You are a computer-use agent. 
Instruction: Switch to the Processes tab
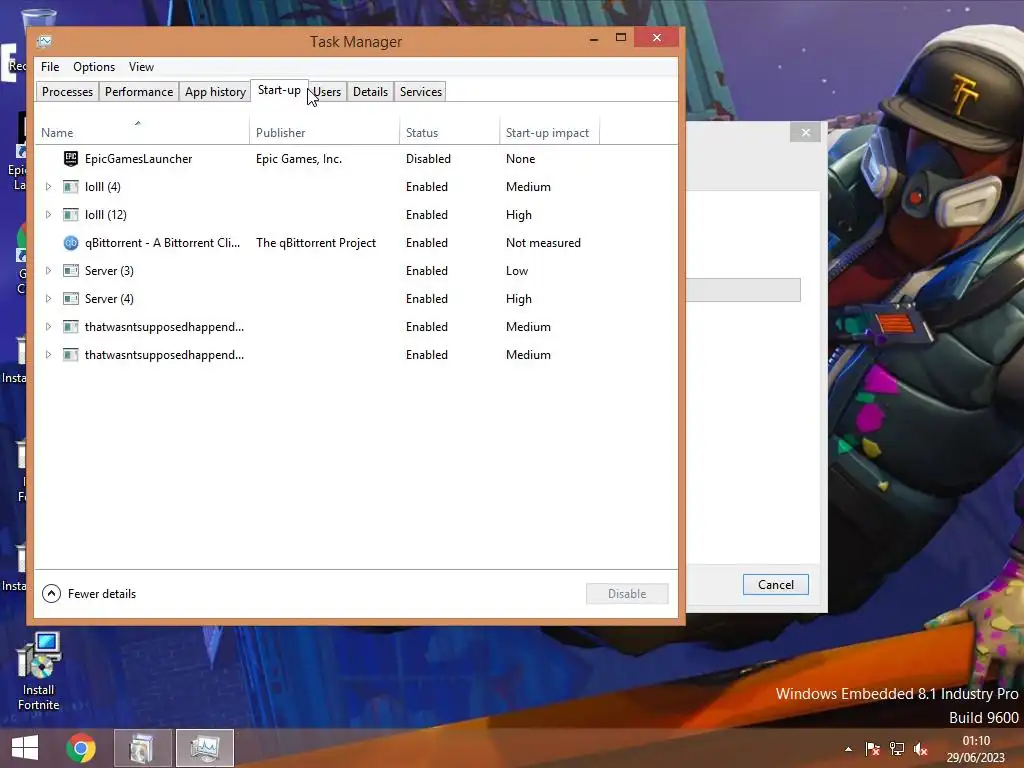tap(67, 92)
